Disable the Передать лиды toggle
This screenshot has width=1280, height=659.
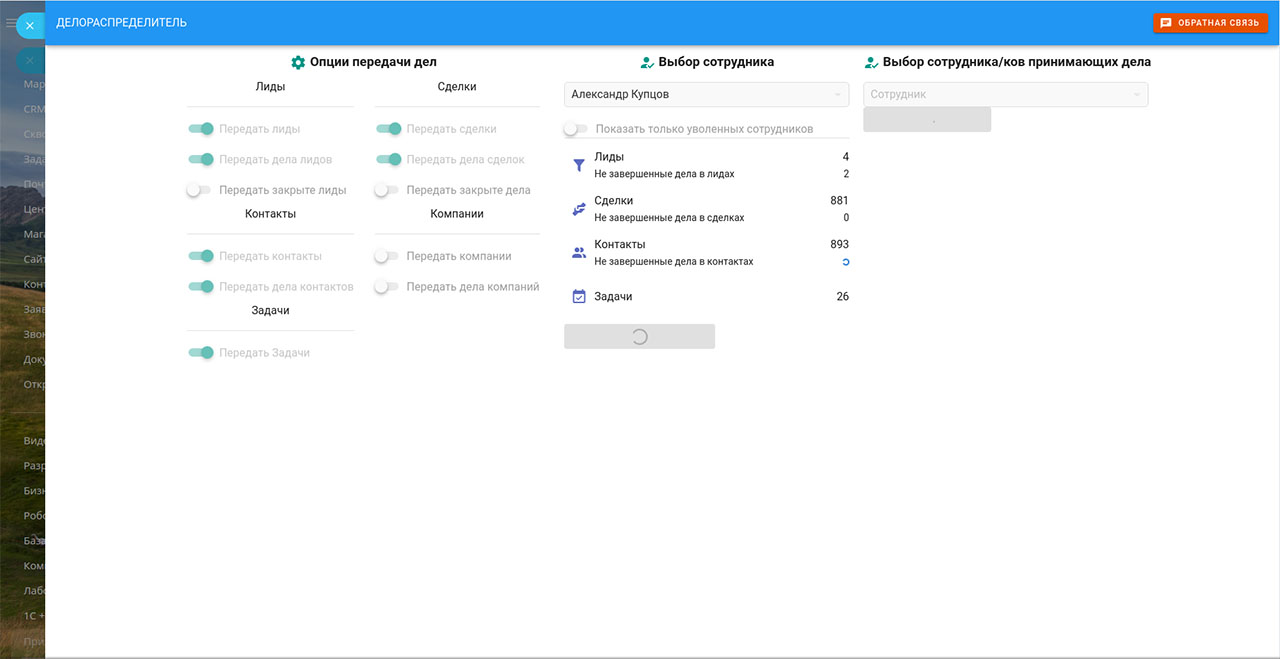pos(201,129)
